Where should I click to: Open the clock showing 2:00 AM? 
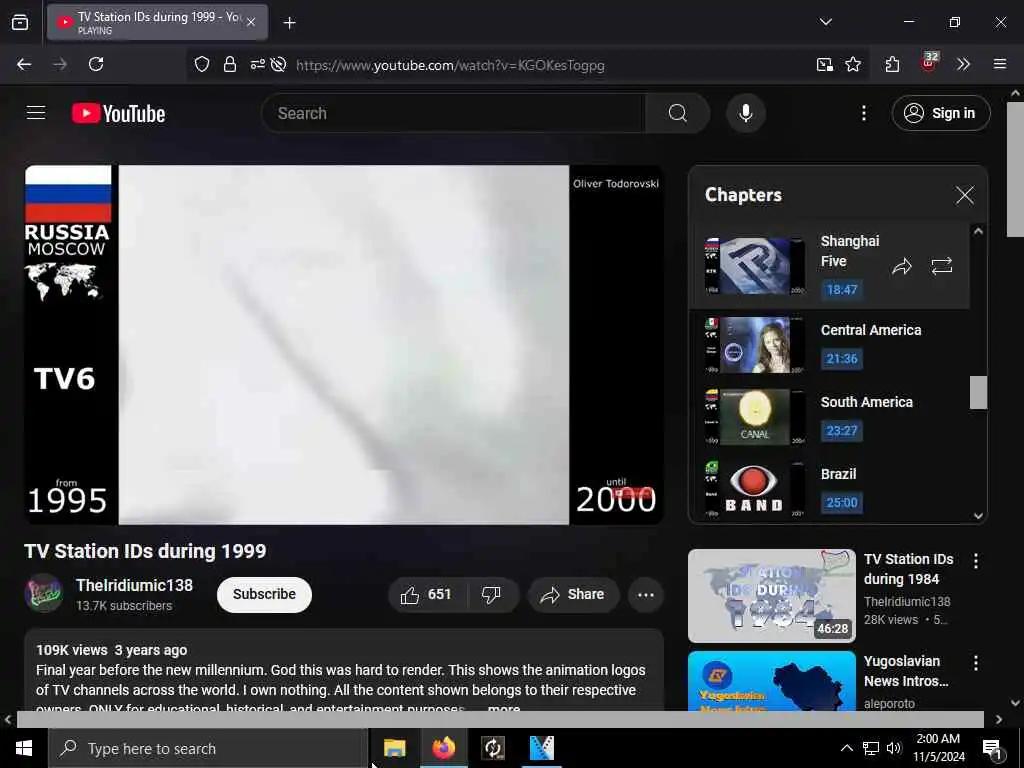(x=938, y=748)
